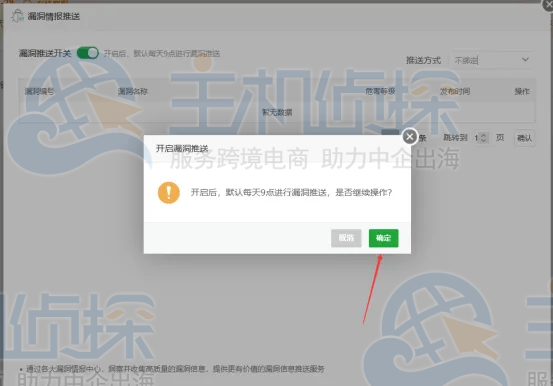Click the 确认 page-jump button

pos(524,138)
